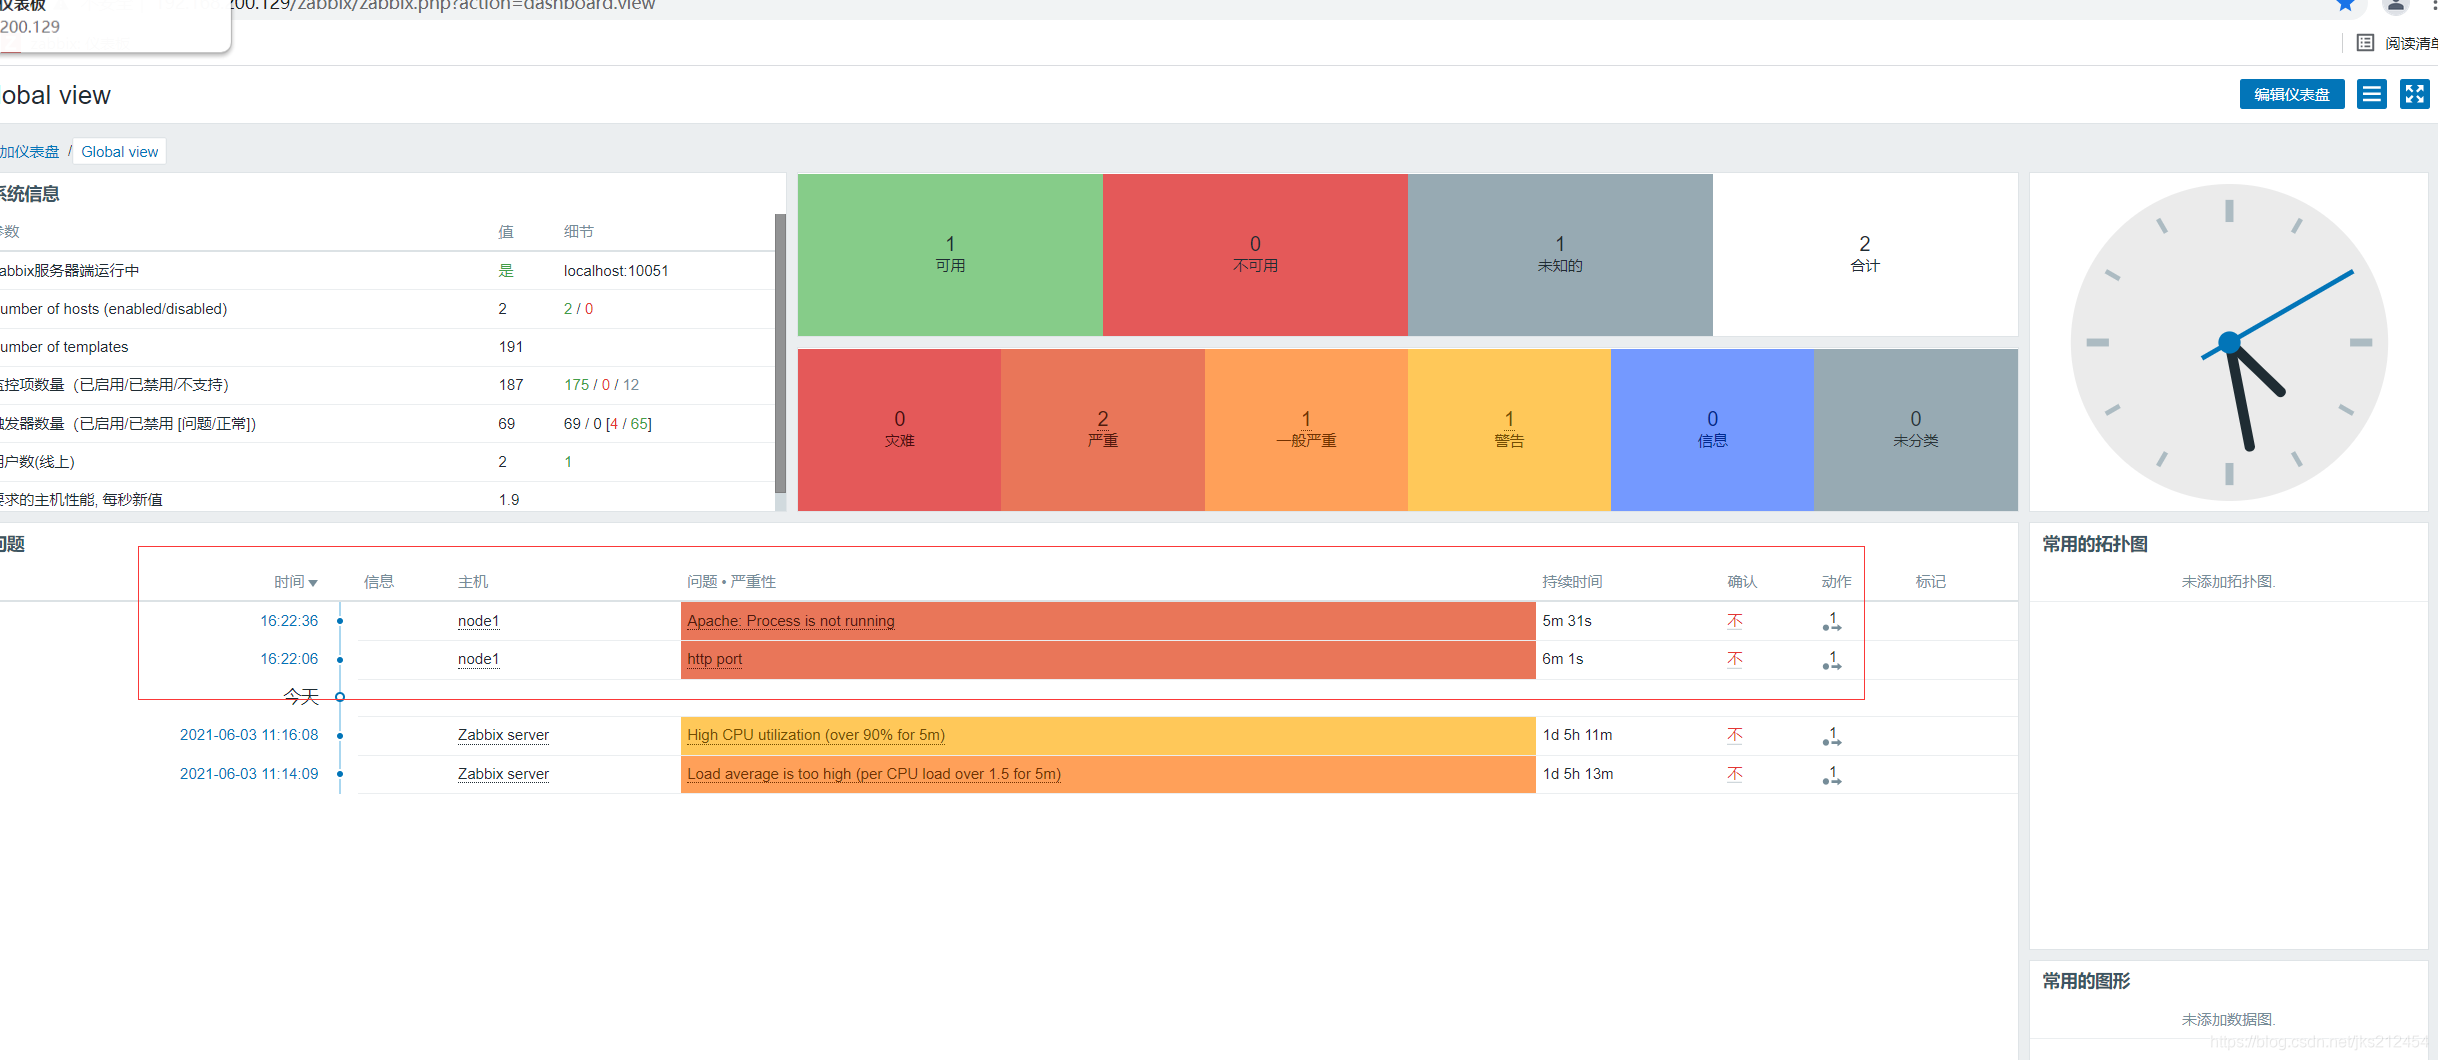Open the 16:22:36 problem time link
The image size is (2438, 1060).
[x=289, y=621]
